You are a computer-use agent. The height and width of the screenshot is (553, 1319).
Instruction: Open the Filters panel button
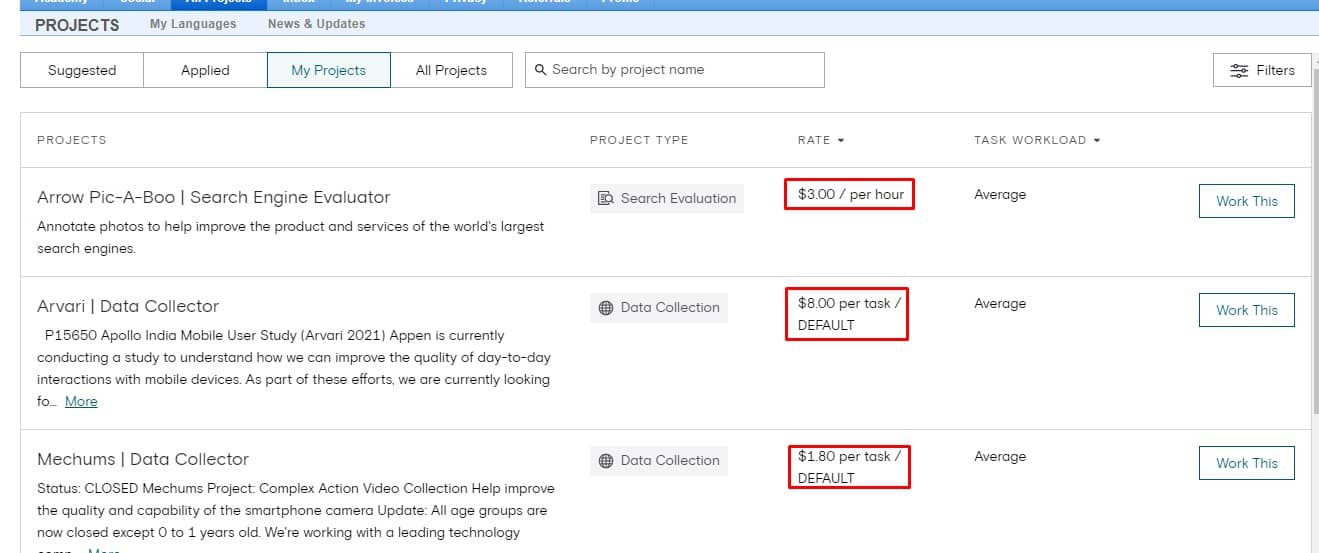1262,70
